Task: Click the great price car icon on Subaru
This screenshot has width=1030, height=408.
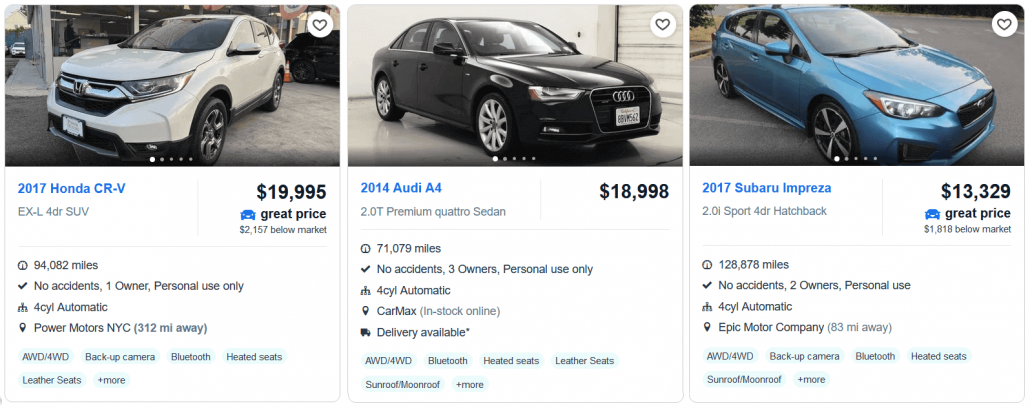Action: 932,214
